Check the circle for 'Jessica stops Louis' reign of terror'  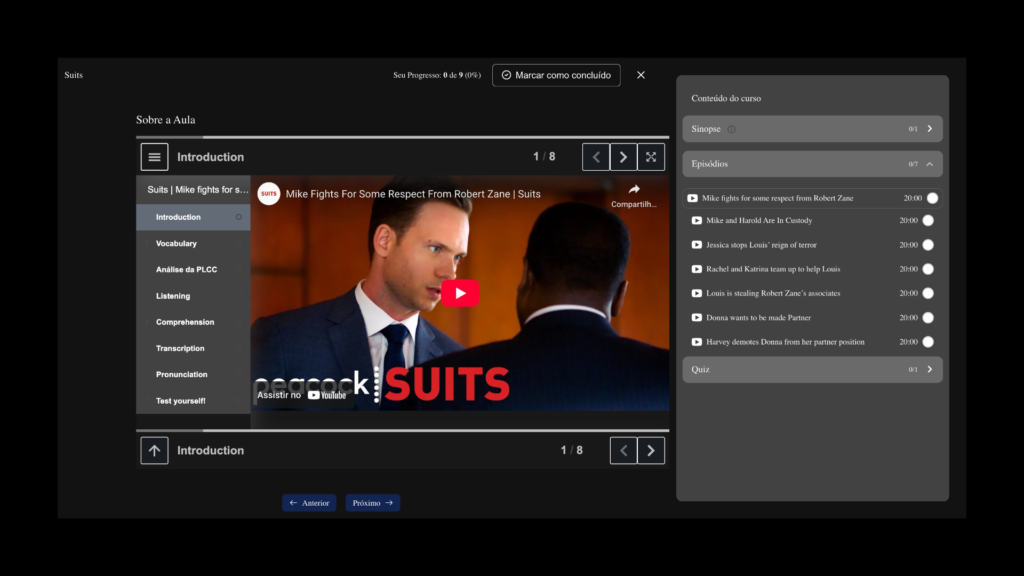tap(928, 245)
